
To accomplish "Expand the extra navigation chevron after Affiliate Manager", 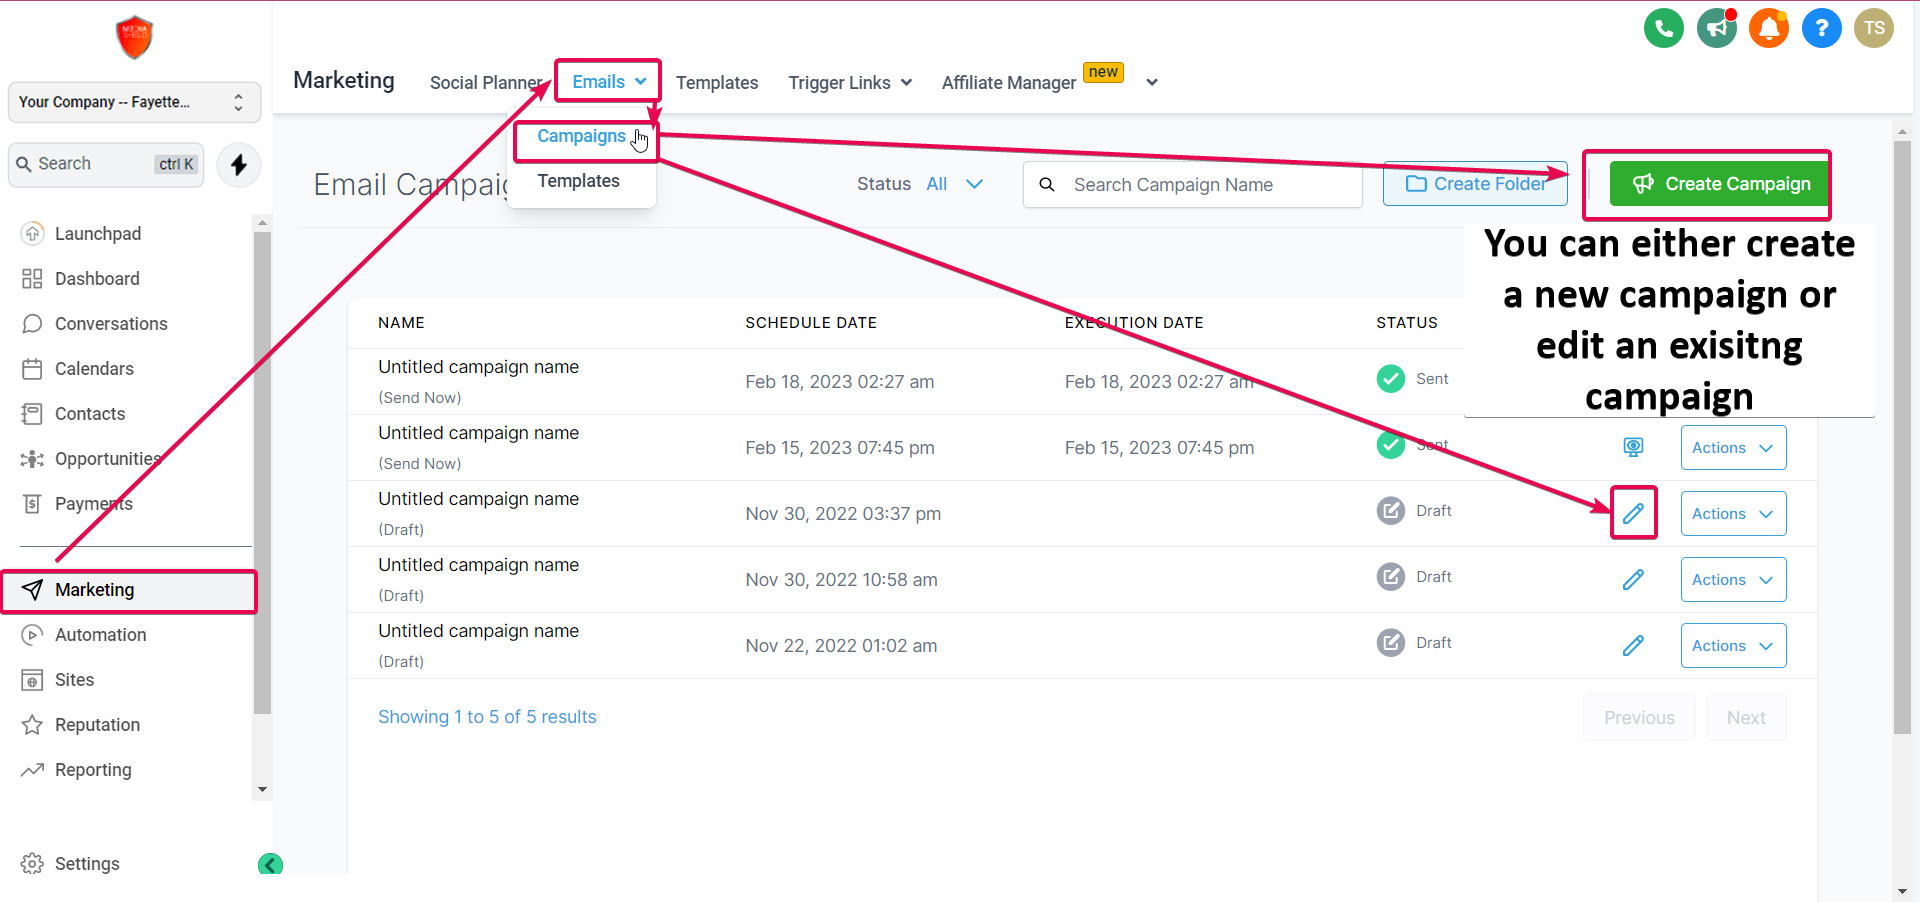I will click(x=1152, y=83).
